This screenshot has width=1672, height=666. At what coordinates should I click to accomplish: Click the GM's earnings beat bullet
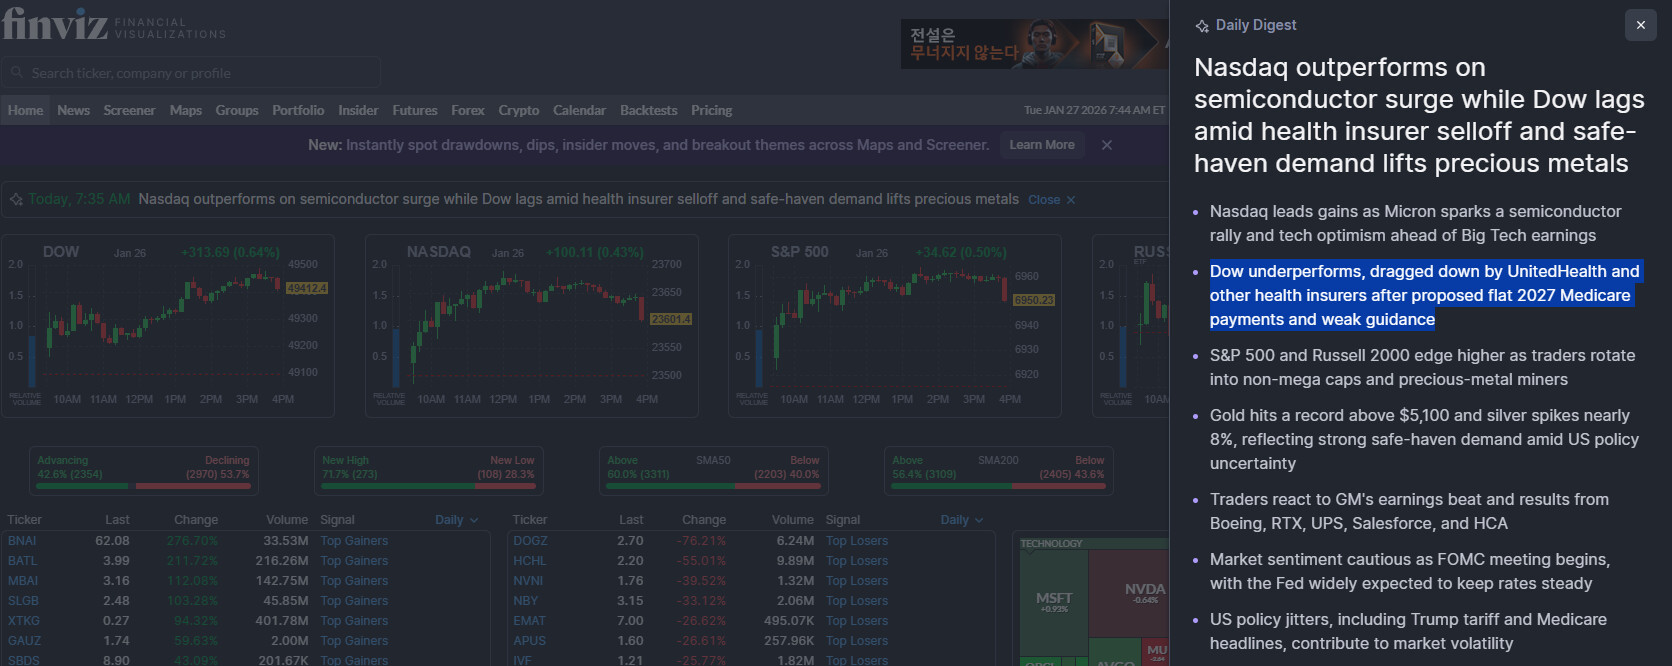pyautogui.click(x=1409, y=511)
